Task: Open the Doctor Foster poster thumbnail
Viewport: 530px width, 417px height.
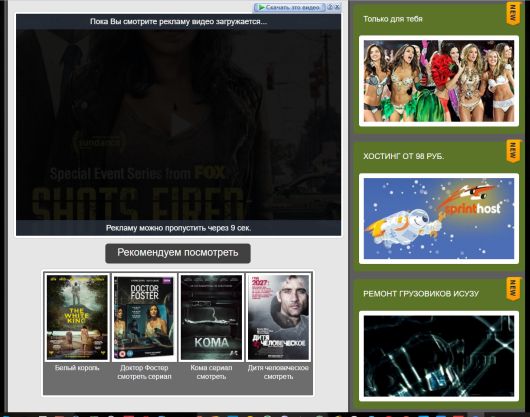Action: (144, 317)
